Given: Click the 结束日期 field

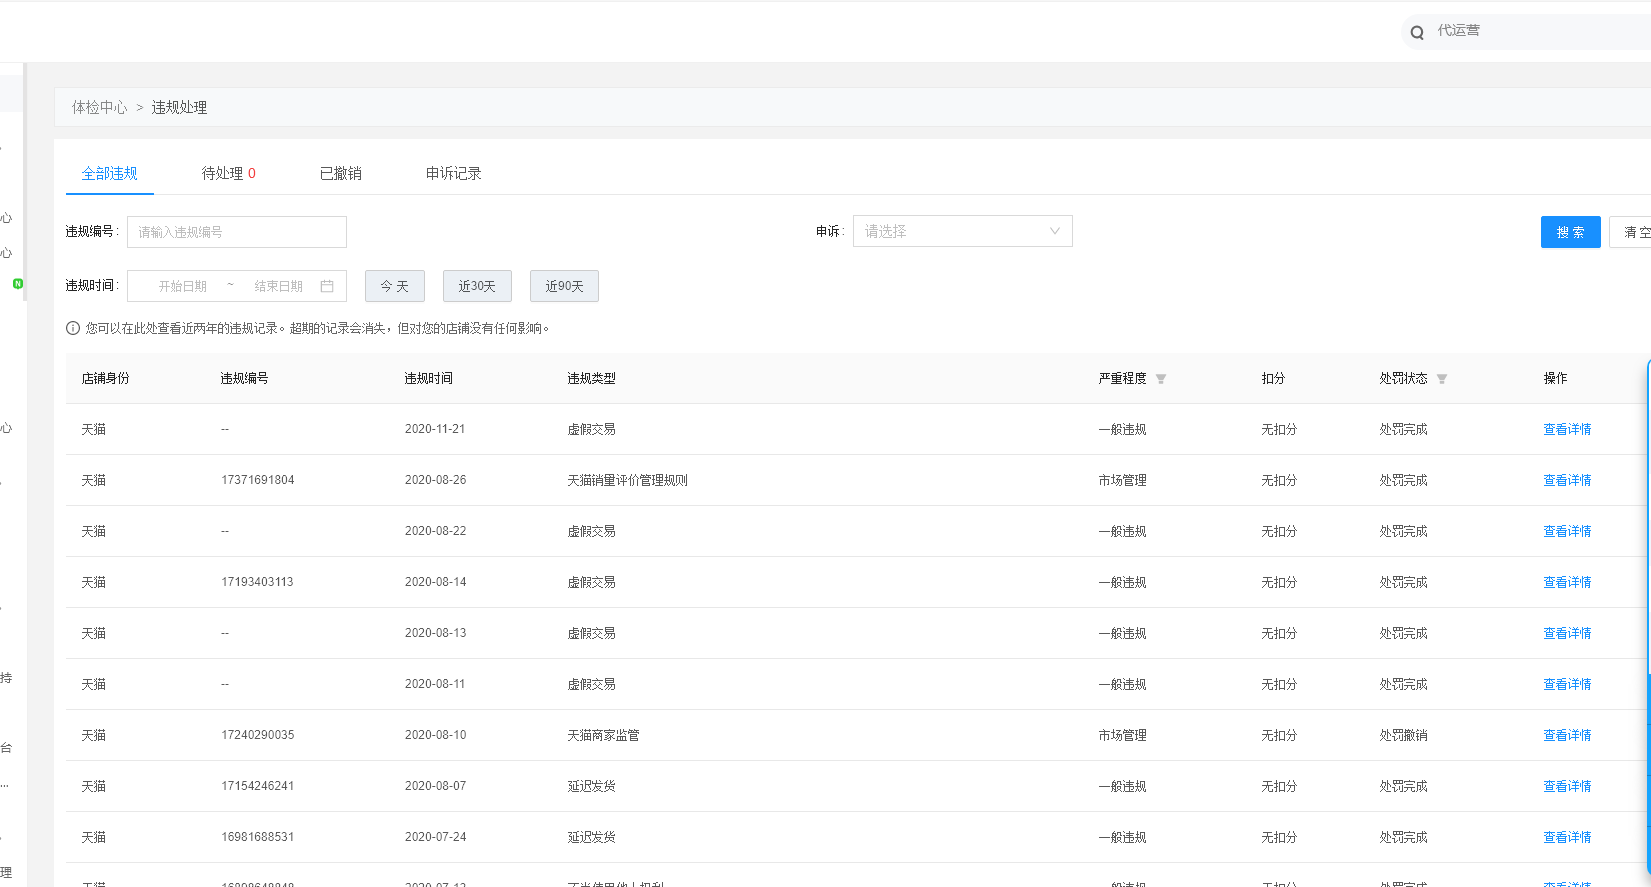Looking at the screenshot, I should 278,286.
